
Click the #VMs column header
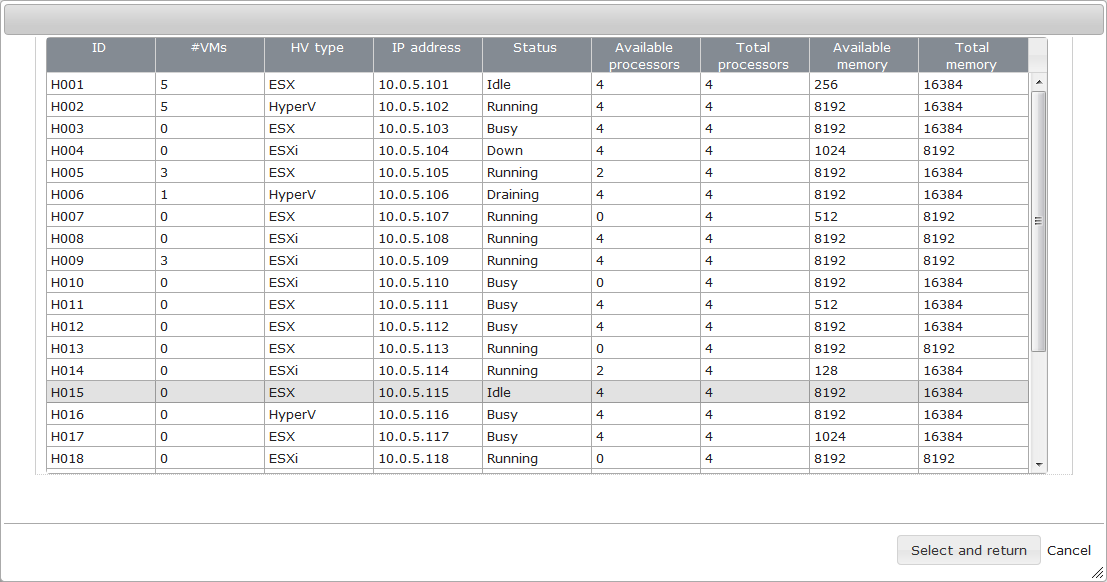click(x=210, y=55)
